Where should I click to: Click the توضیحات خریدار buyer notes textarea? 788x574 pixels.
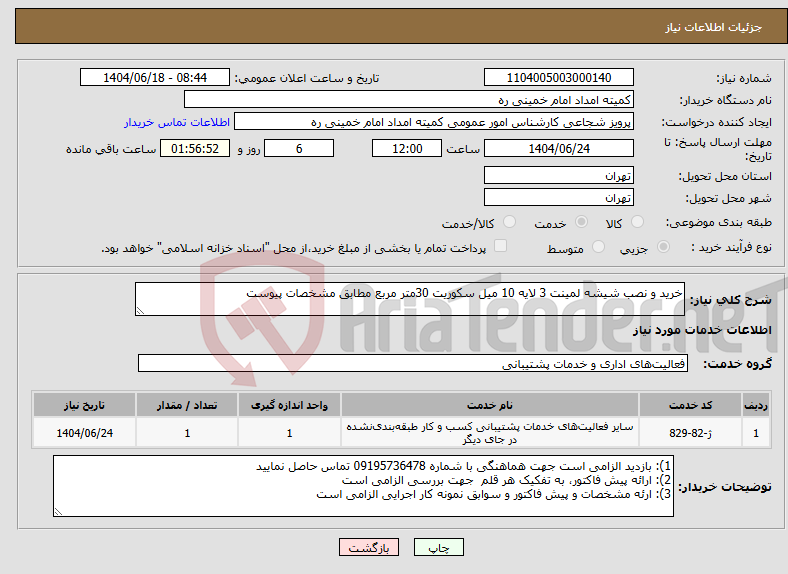[363, 486]
